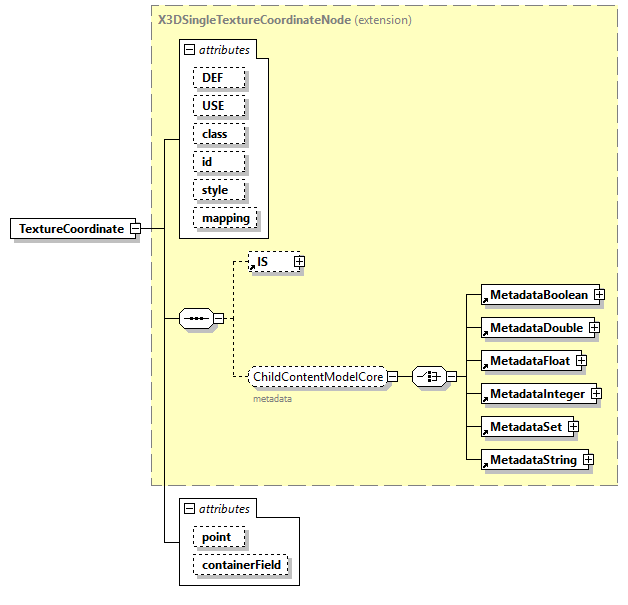Select the mapping attribute

click(x=225, y=218)
